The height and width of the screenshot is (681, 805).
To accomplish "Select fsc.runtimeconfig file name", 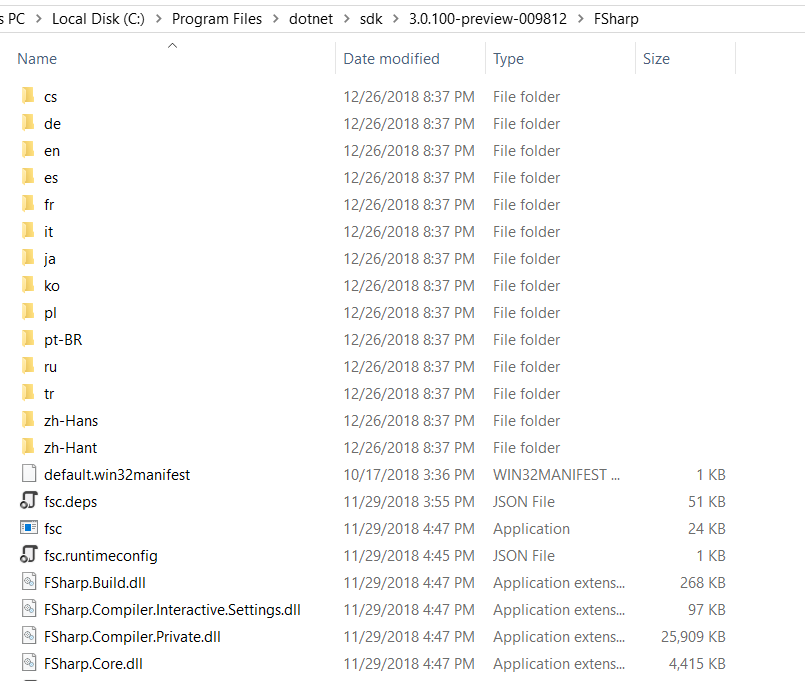I will tap(101, 556).
